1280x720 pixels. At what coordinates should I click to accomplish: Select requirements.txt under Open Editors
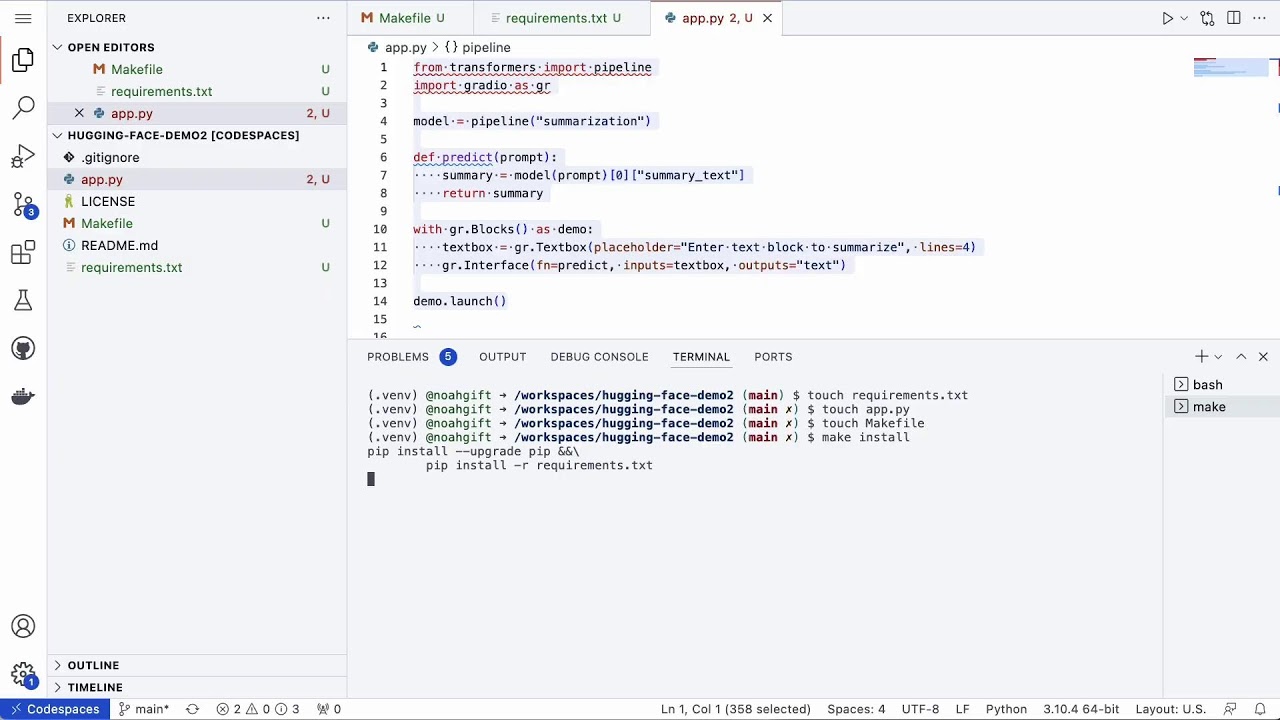[197, 91]
